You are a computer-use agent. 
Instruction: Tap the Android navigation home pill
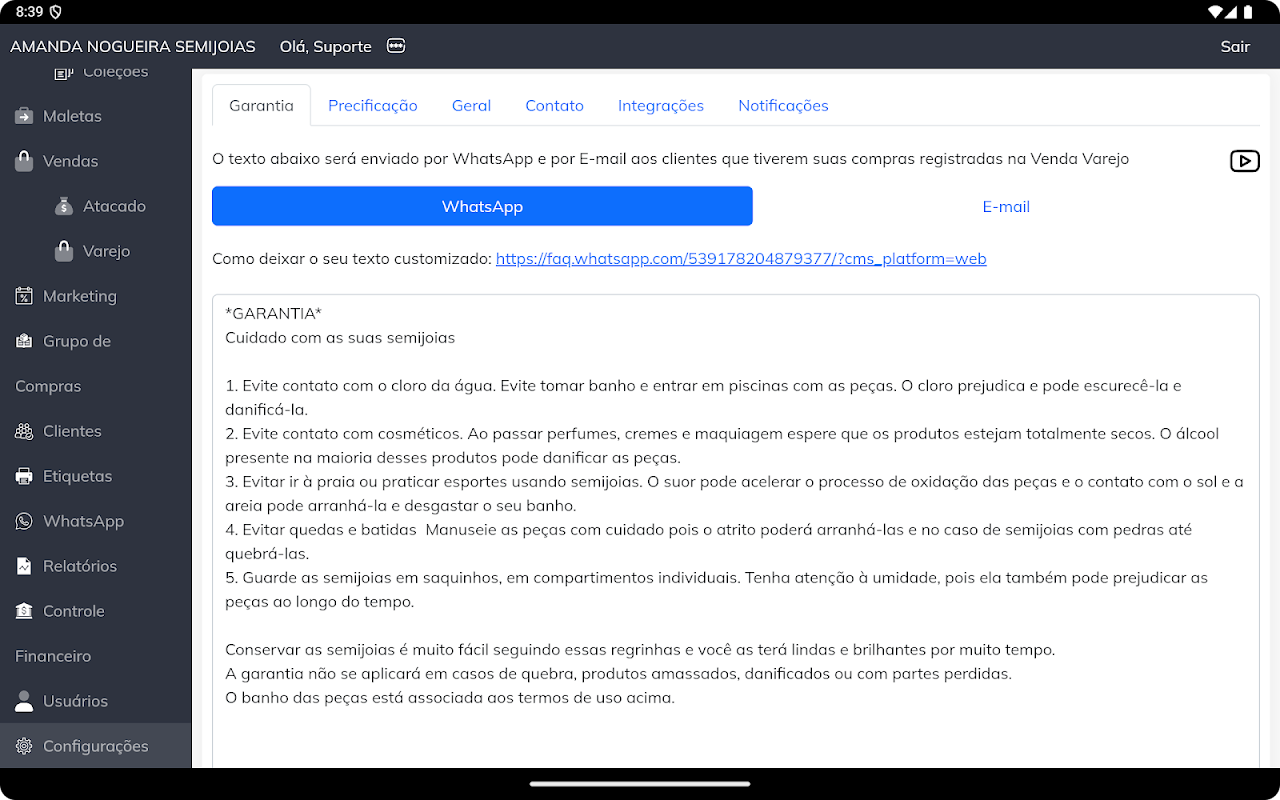pos(640,784)
